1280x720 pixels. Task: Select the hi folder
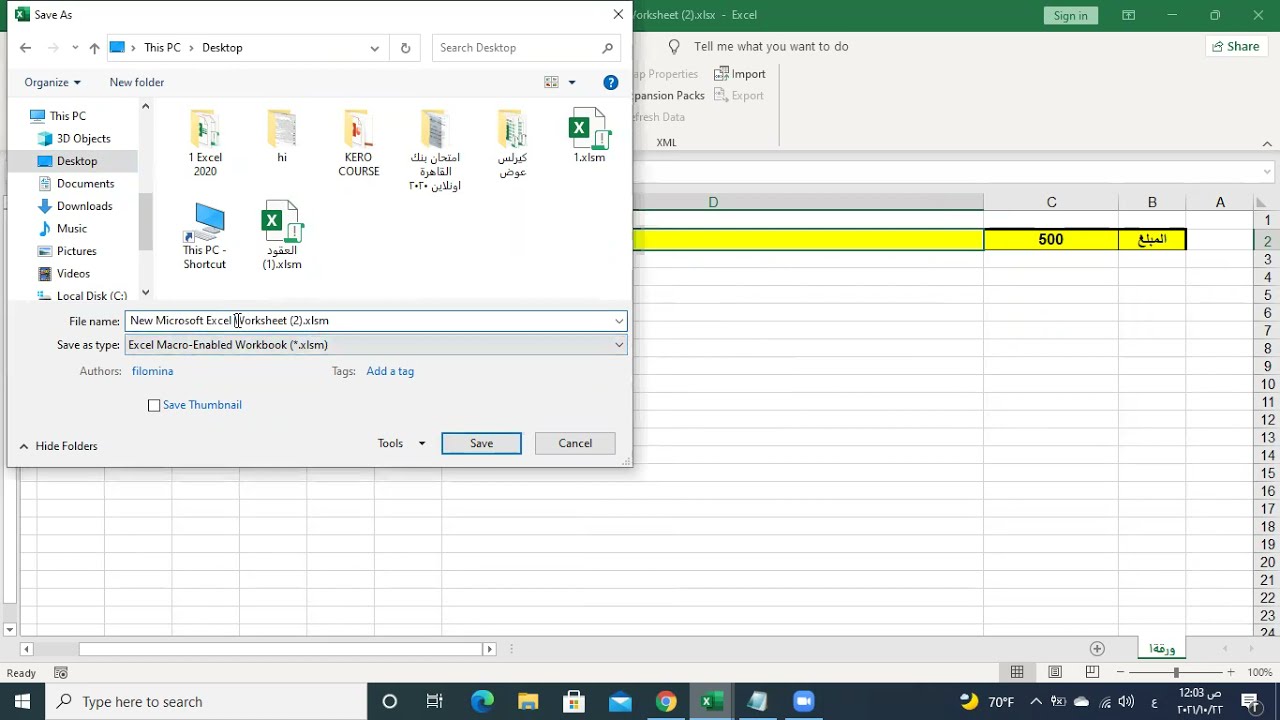click(x=282, y=136)
